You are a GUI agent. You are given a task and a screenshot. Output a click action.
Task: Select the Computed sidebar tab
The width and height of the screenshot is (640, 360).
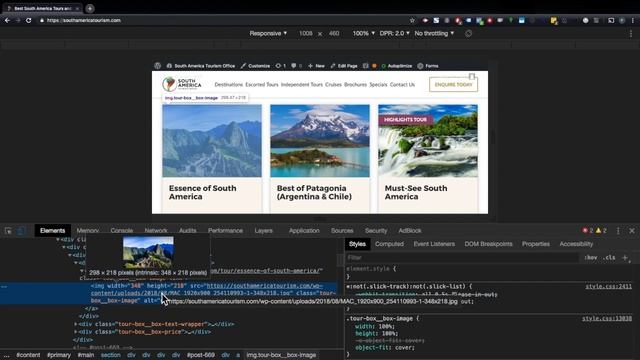(389, 244)
